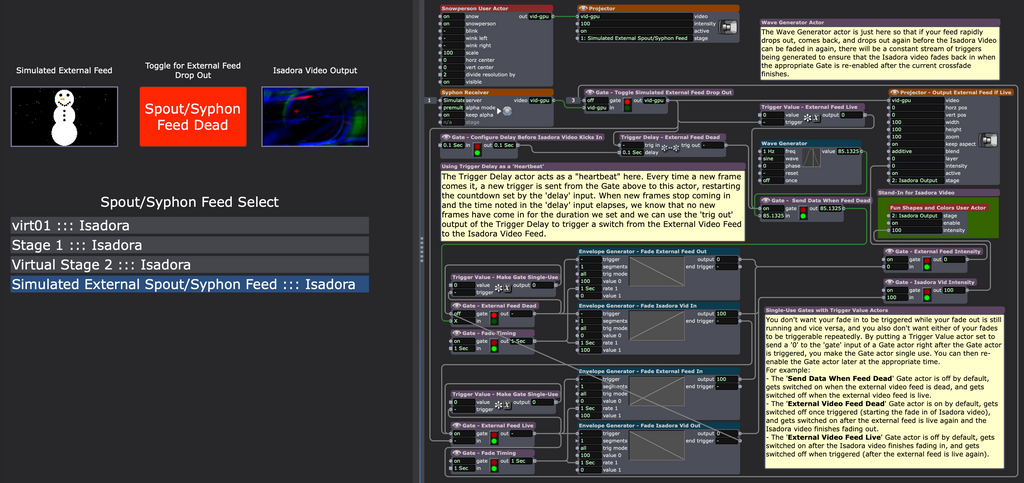This screenshot has width=1024, height=483.
Task: Click Snowperson scale value 100
Action: tap(453, 53)
